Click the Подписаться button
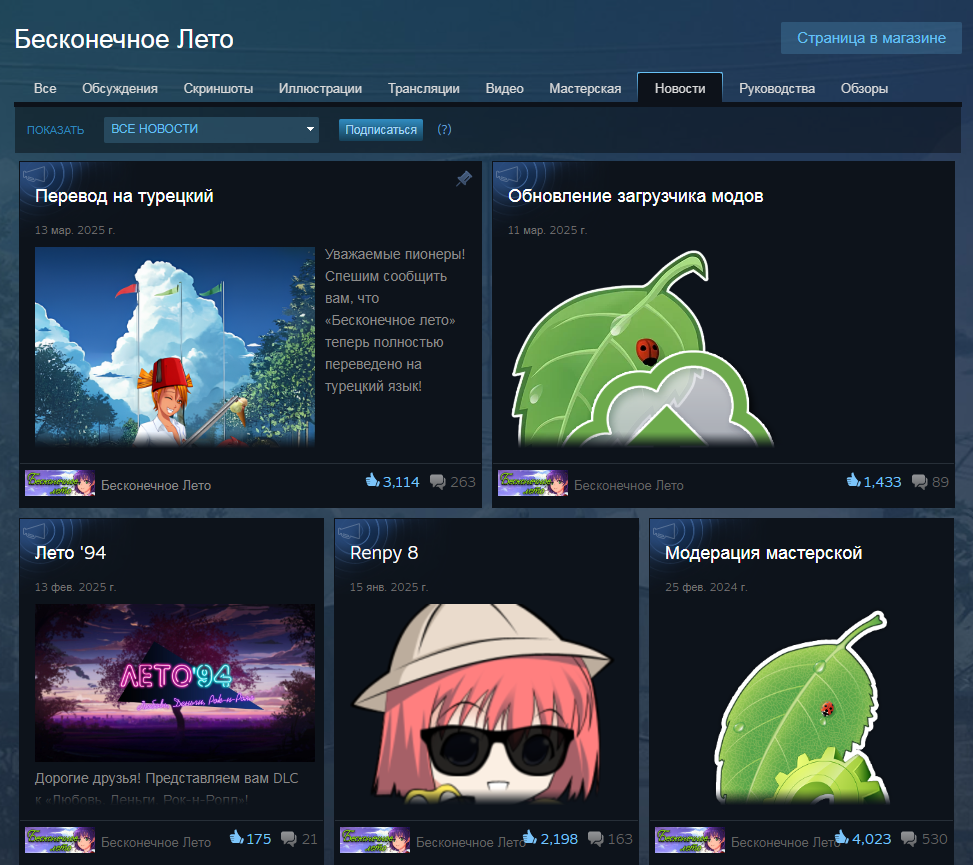 (x=381, y=130)
